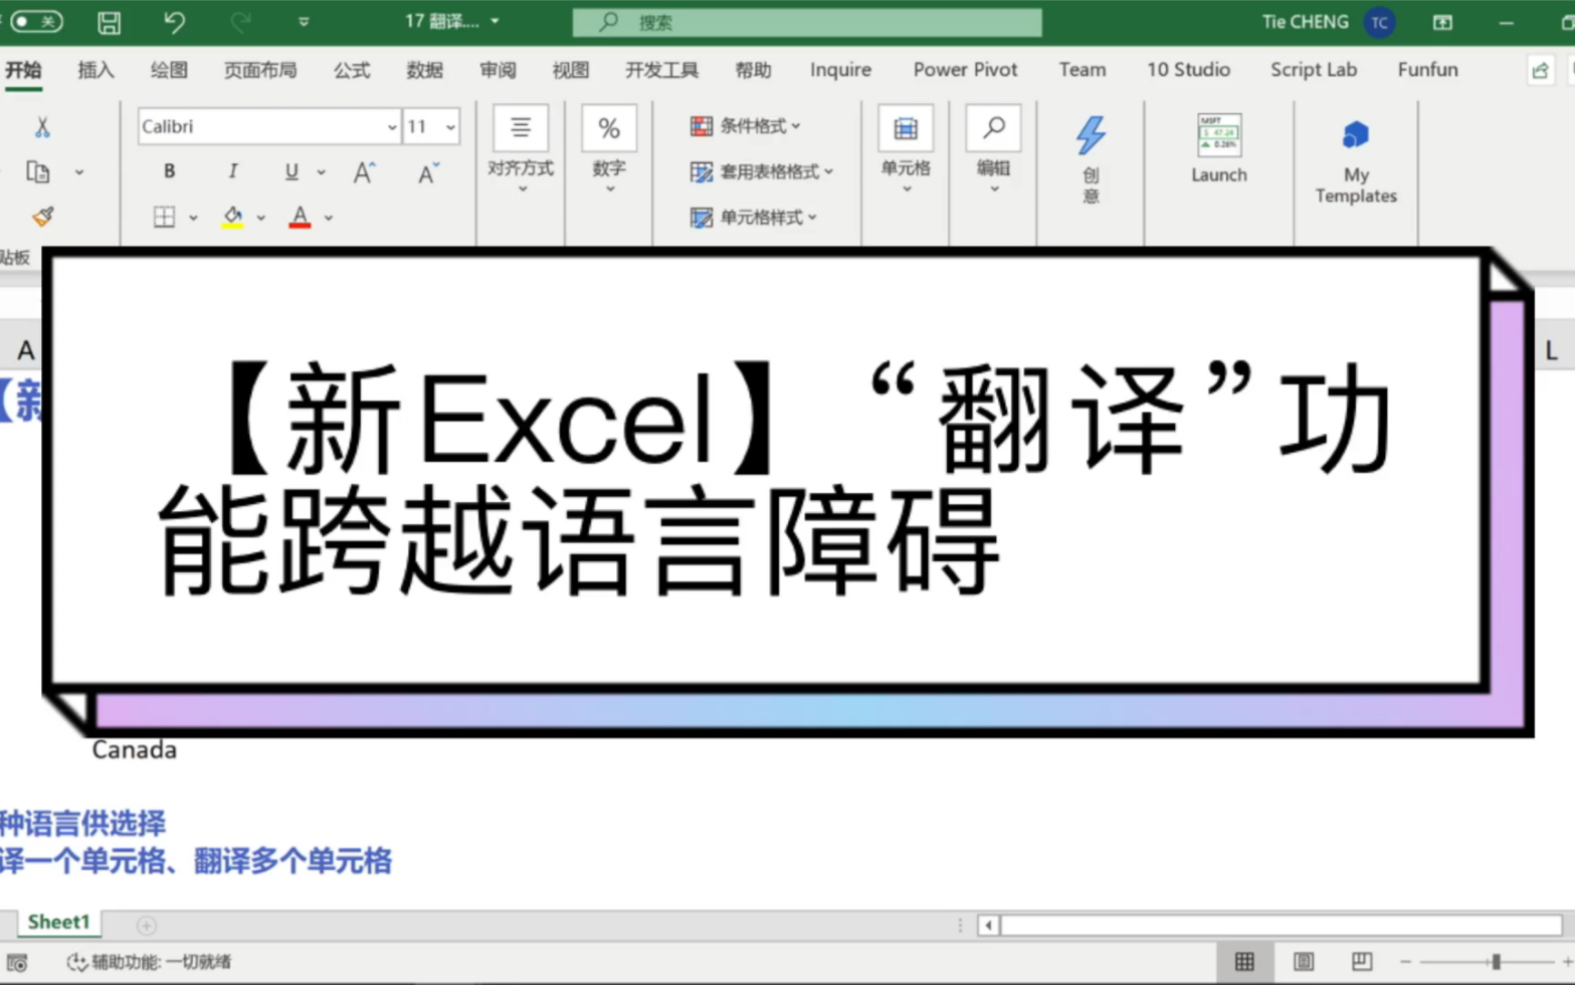Activate the Format Painter brush
The width and height of the screenshot is (1575, 985).
(x=42, y=216)
